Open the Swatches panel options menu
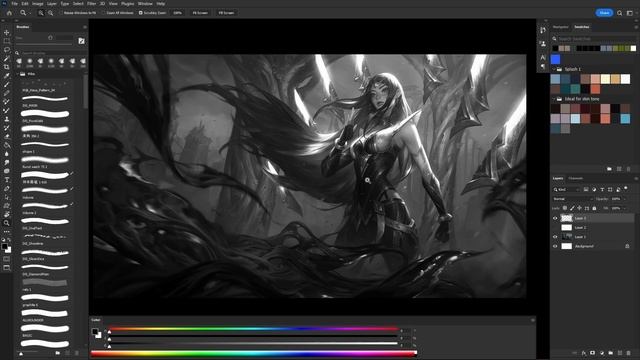The width and height of the screenshot is (640, 360). coord(636,27)
